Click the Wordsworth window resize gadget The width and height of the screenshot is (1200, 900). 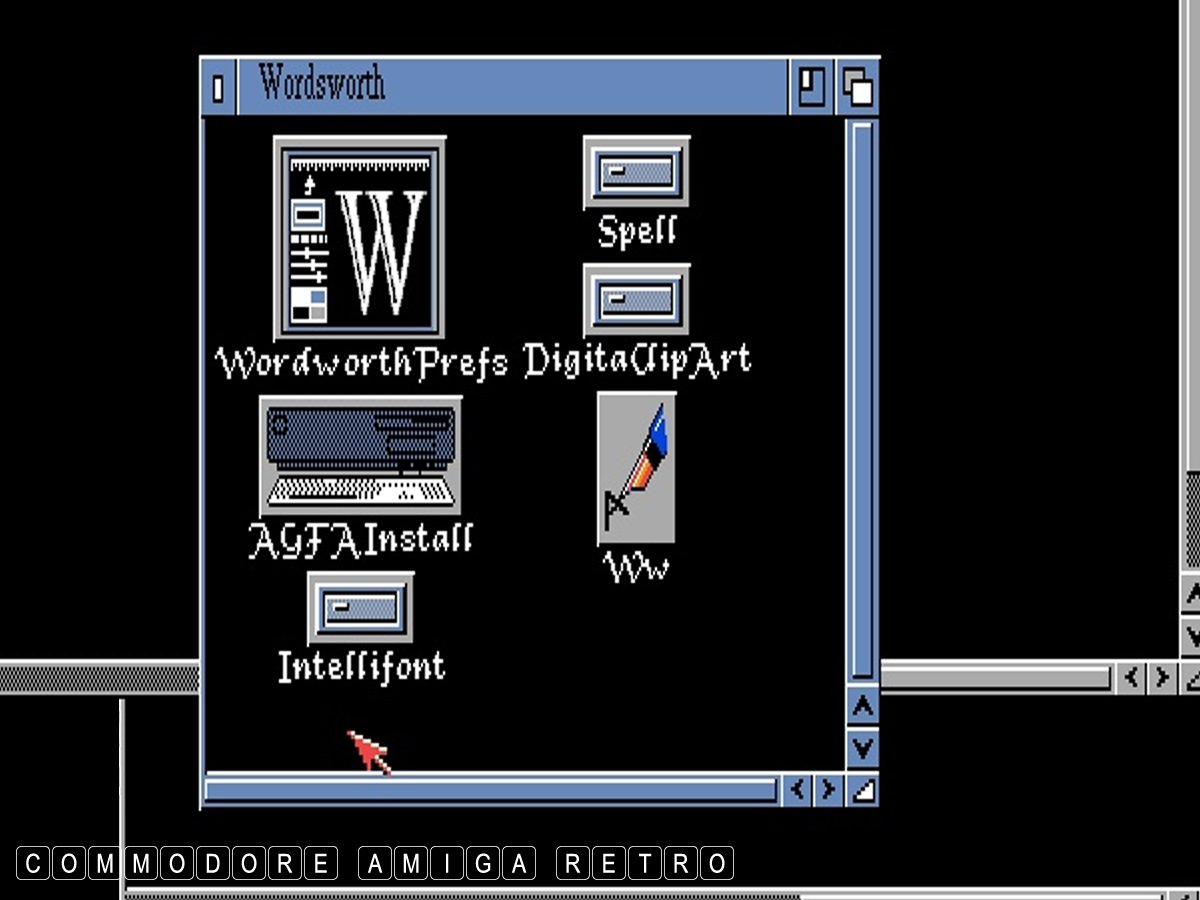coord(862,791)
